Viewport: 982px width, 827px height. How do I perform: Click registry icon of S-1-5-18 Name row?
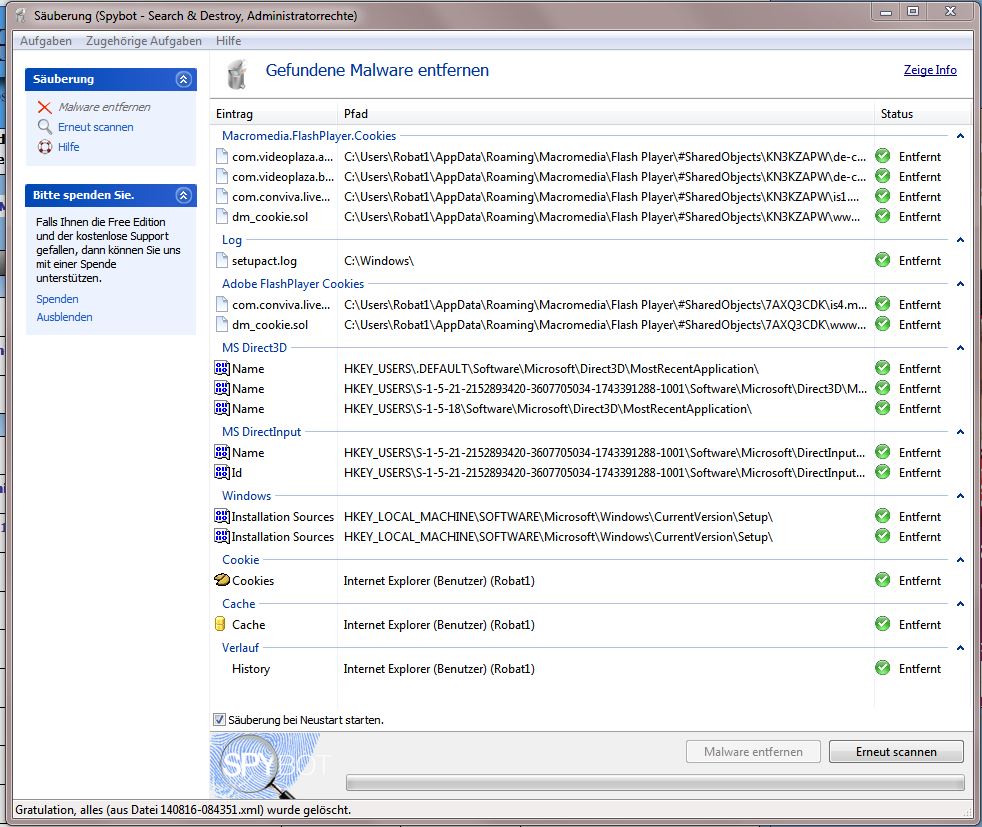tap(222, 409)
